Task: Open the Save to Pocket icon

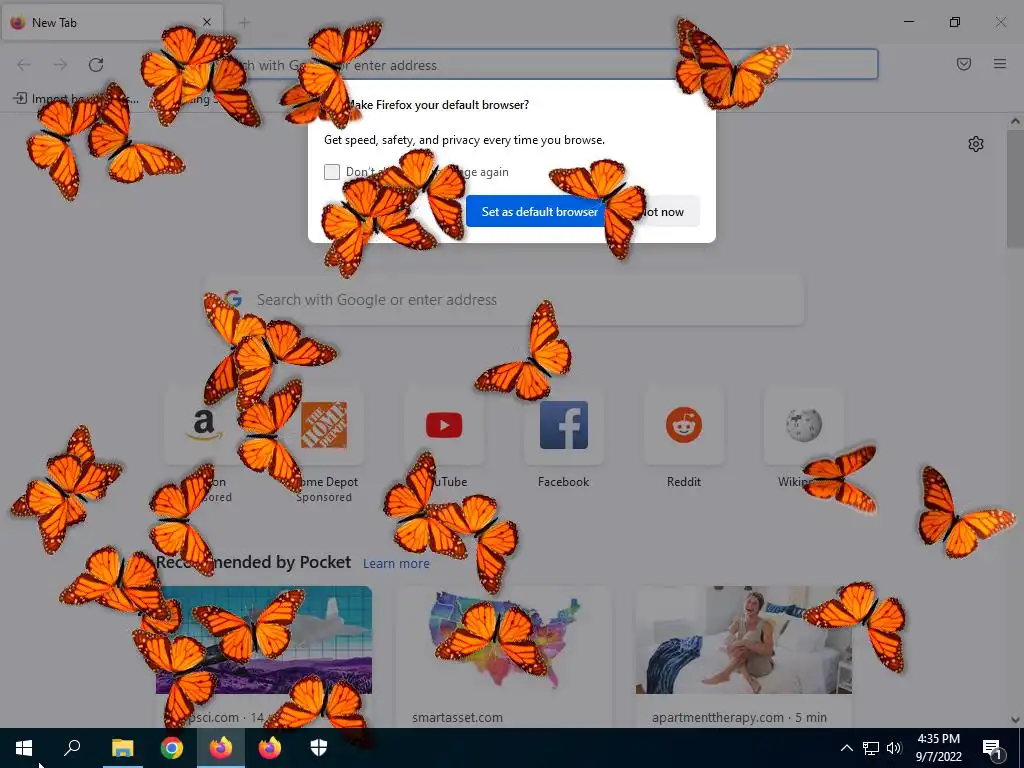Action: (x=964, y=64)
